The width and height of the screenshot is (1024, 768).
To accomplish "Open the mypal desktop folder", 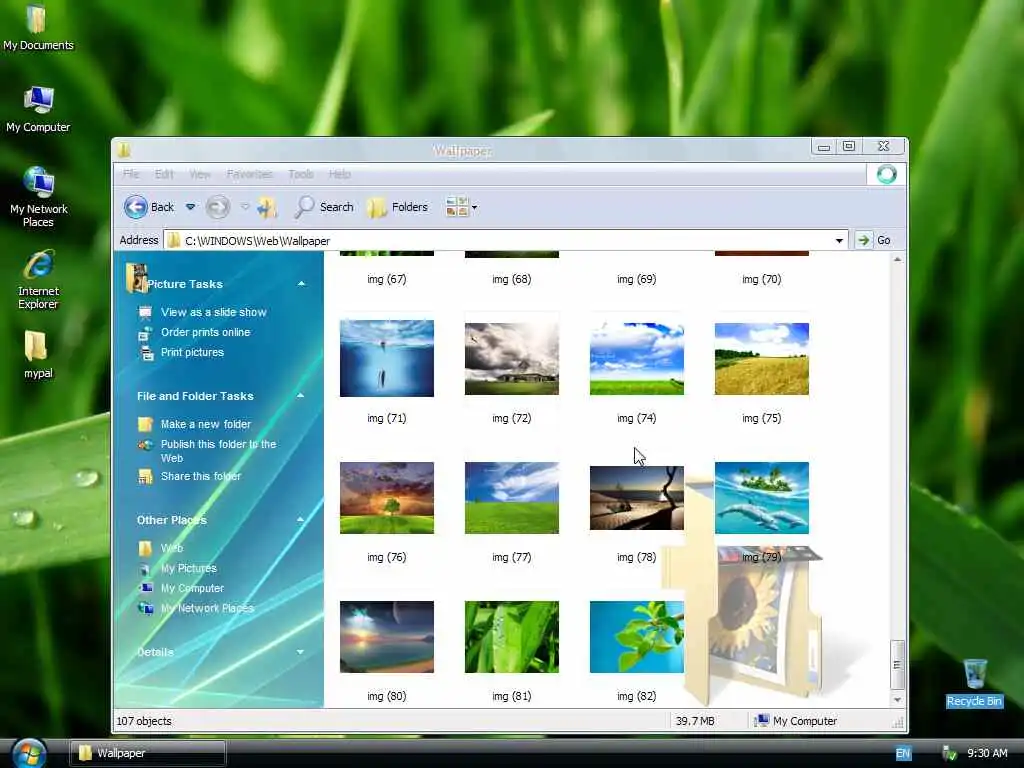I will coord(38,355).
